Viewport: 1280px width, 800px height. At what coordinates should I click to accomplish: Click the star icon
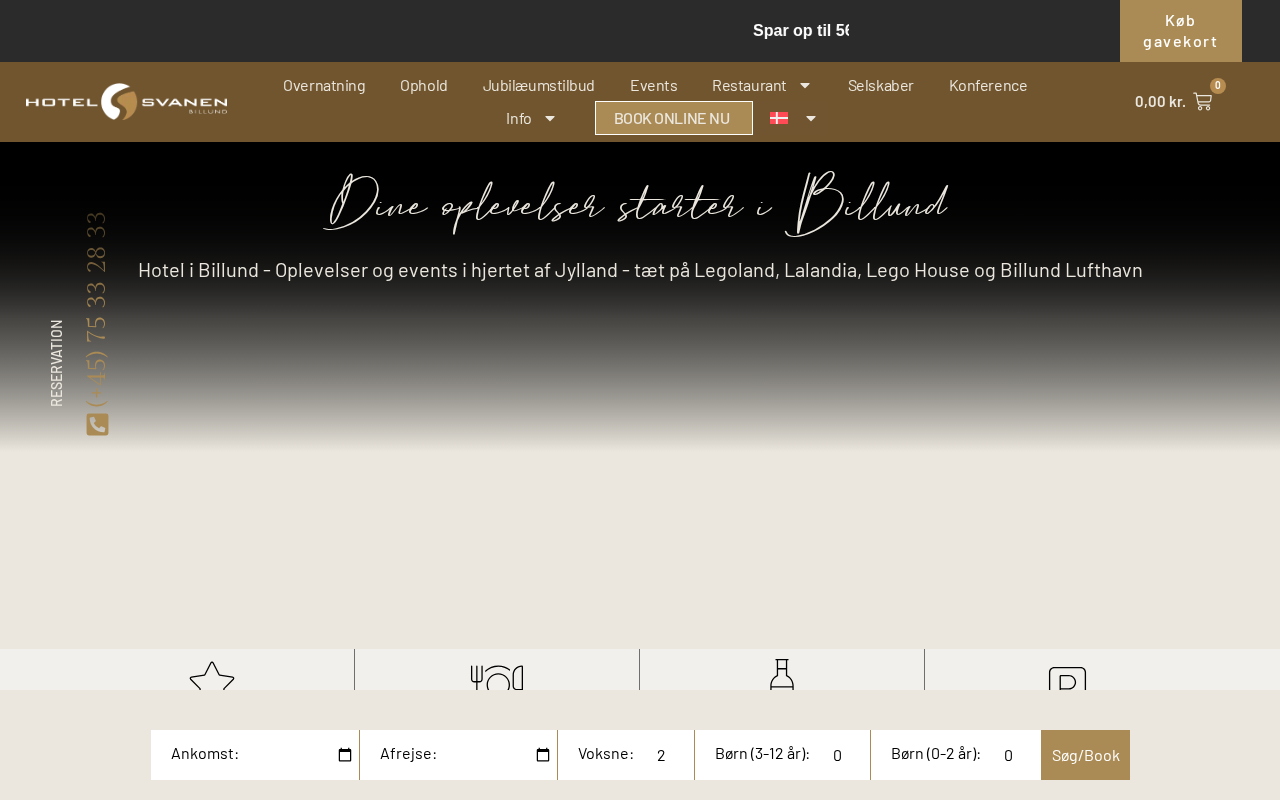pyautogui.click(x=212, y=676)
